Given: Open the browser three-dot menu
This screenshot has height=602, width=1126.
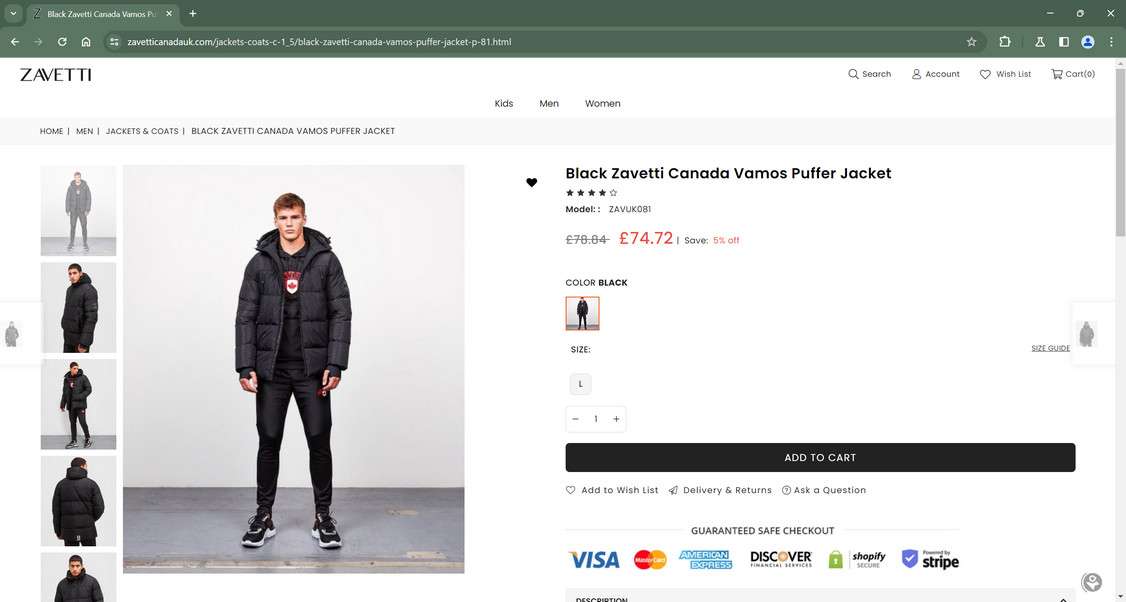Looking at the screenshot, I should tap(1111, 42).
